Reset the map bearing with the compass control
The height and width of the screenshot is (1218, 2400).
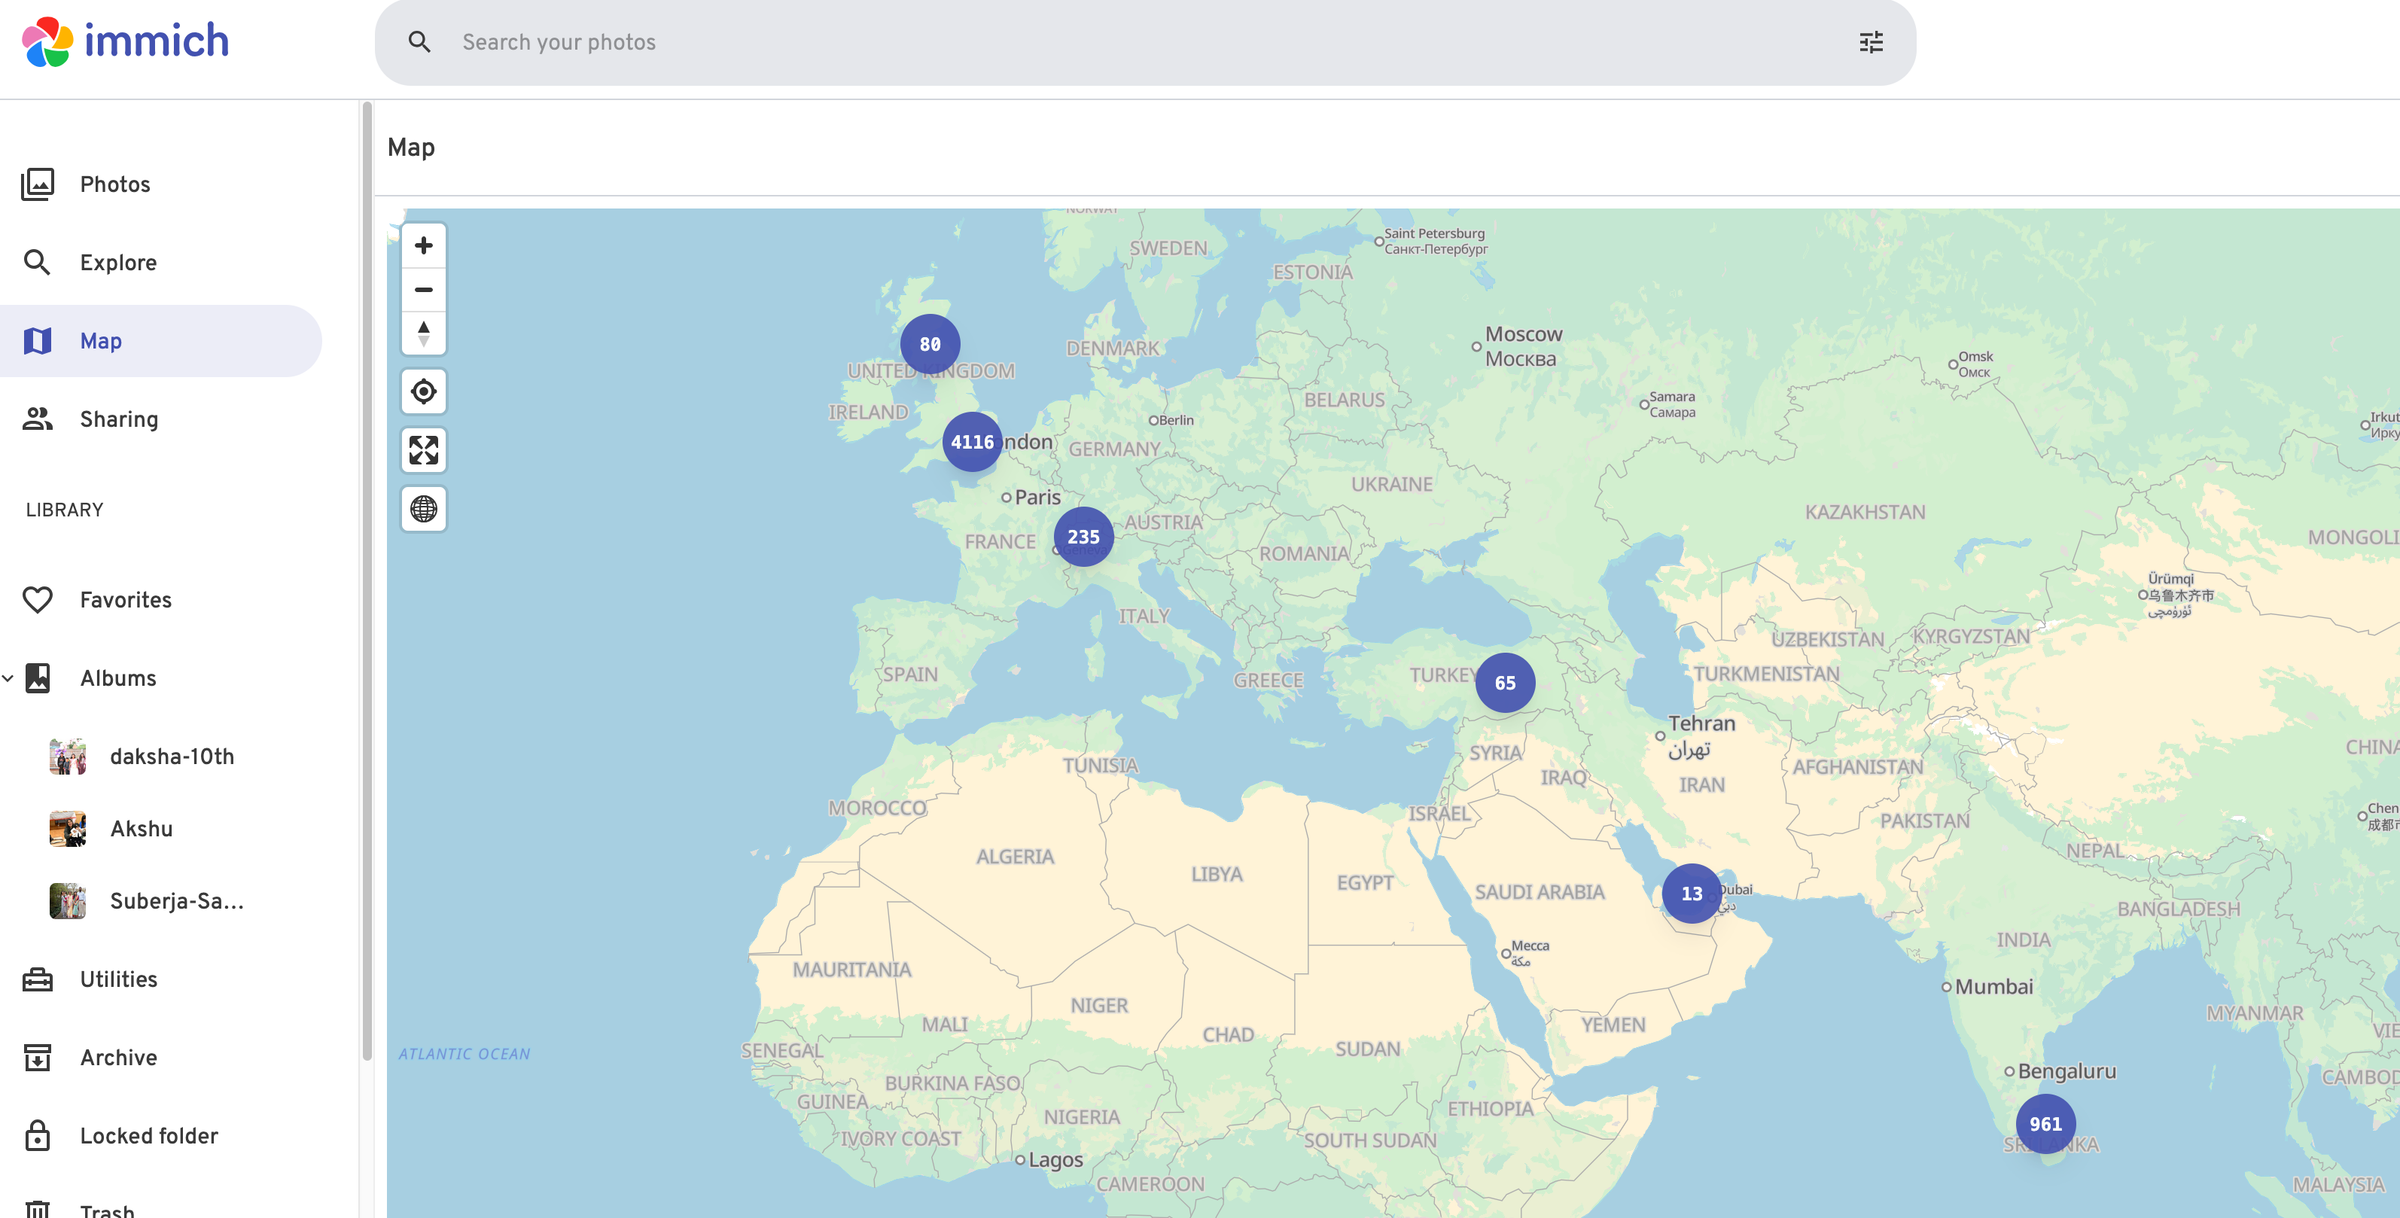[x=423, y=333]
